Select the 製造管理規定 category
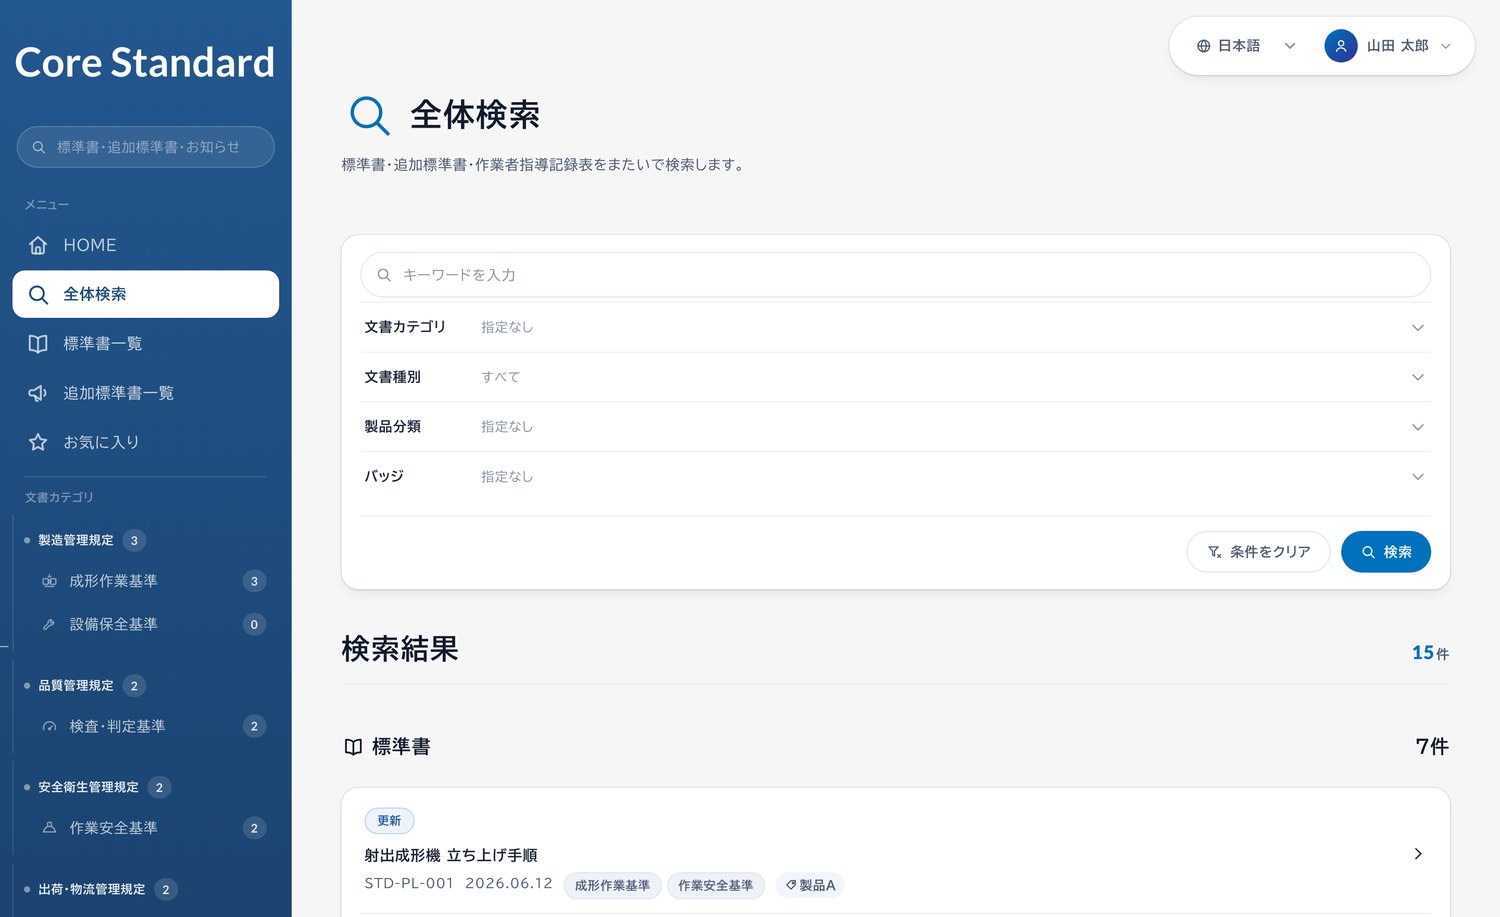This screenshot has height=917, width=1500. click(76, 540)
